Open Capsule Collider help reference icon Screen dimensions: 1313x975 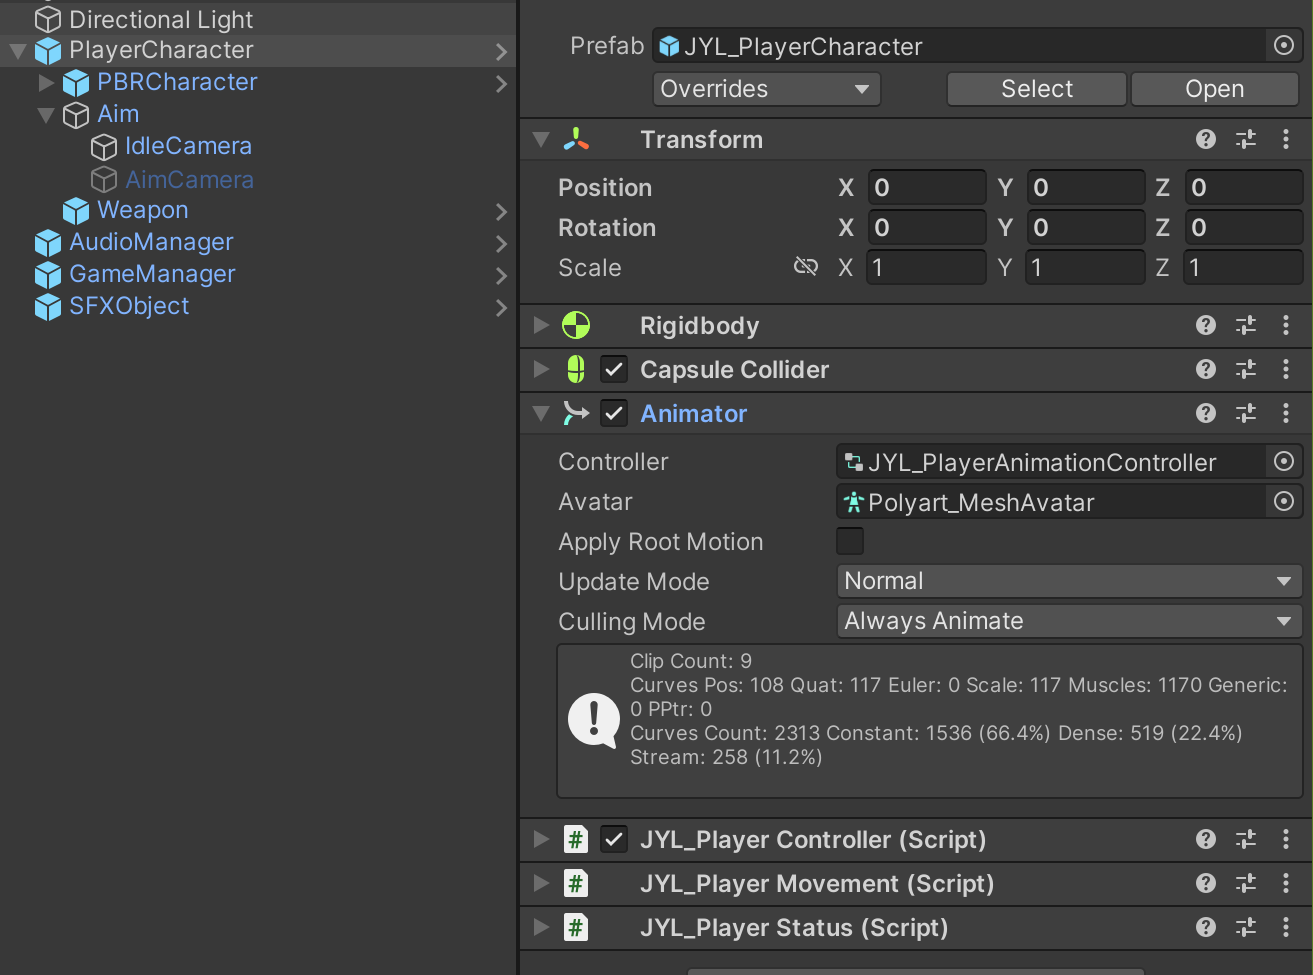(1206, 369)
